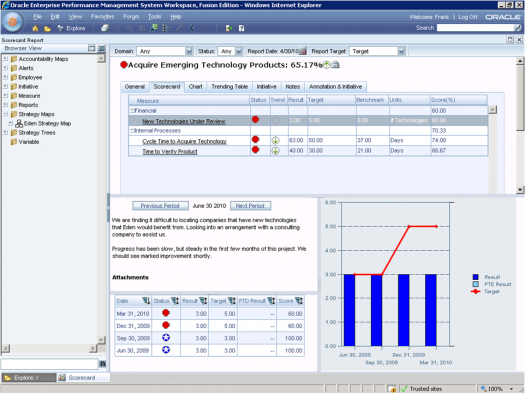Switch to the Trending Table tab
Screen dimensions: 525x394
click(229, 87)
